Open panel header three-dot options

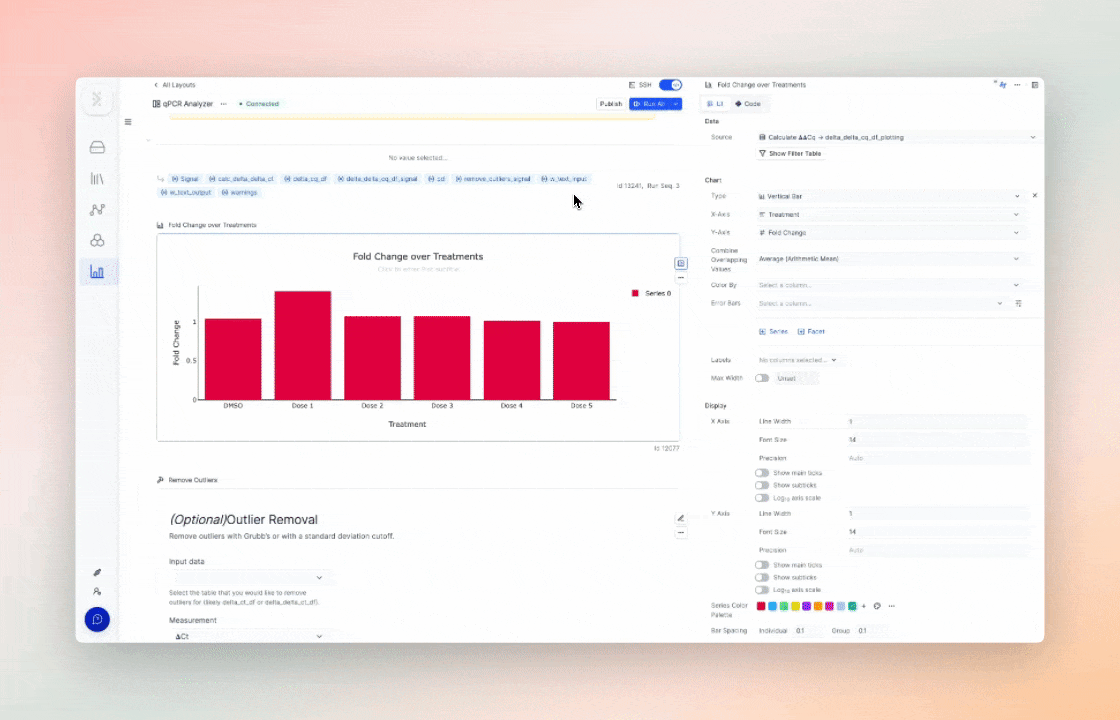pos(1017,85)
